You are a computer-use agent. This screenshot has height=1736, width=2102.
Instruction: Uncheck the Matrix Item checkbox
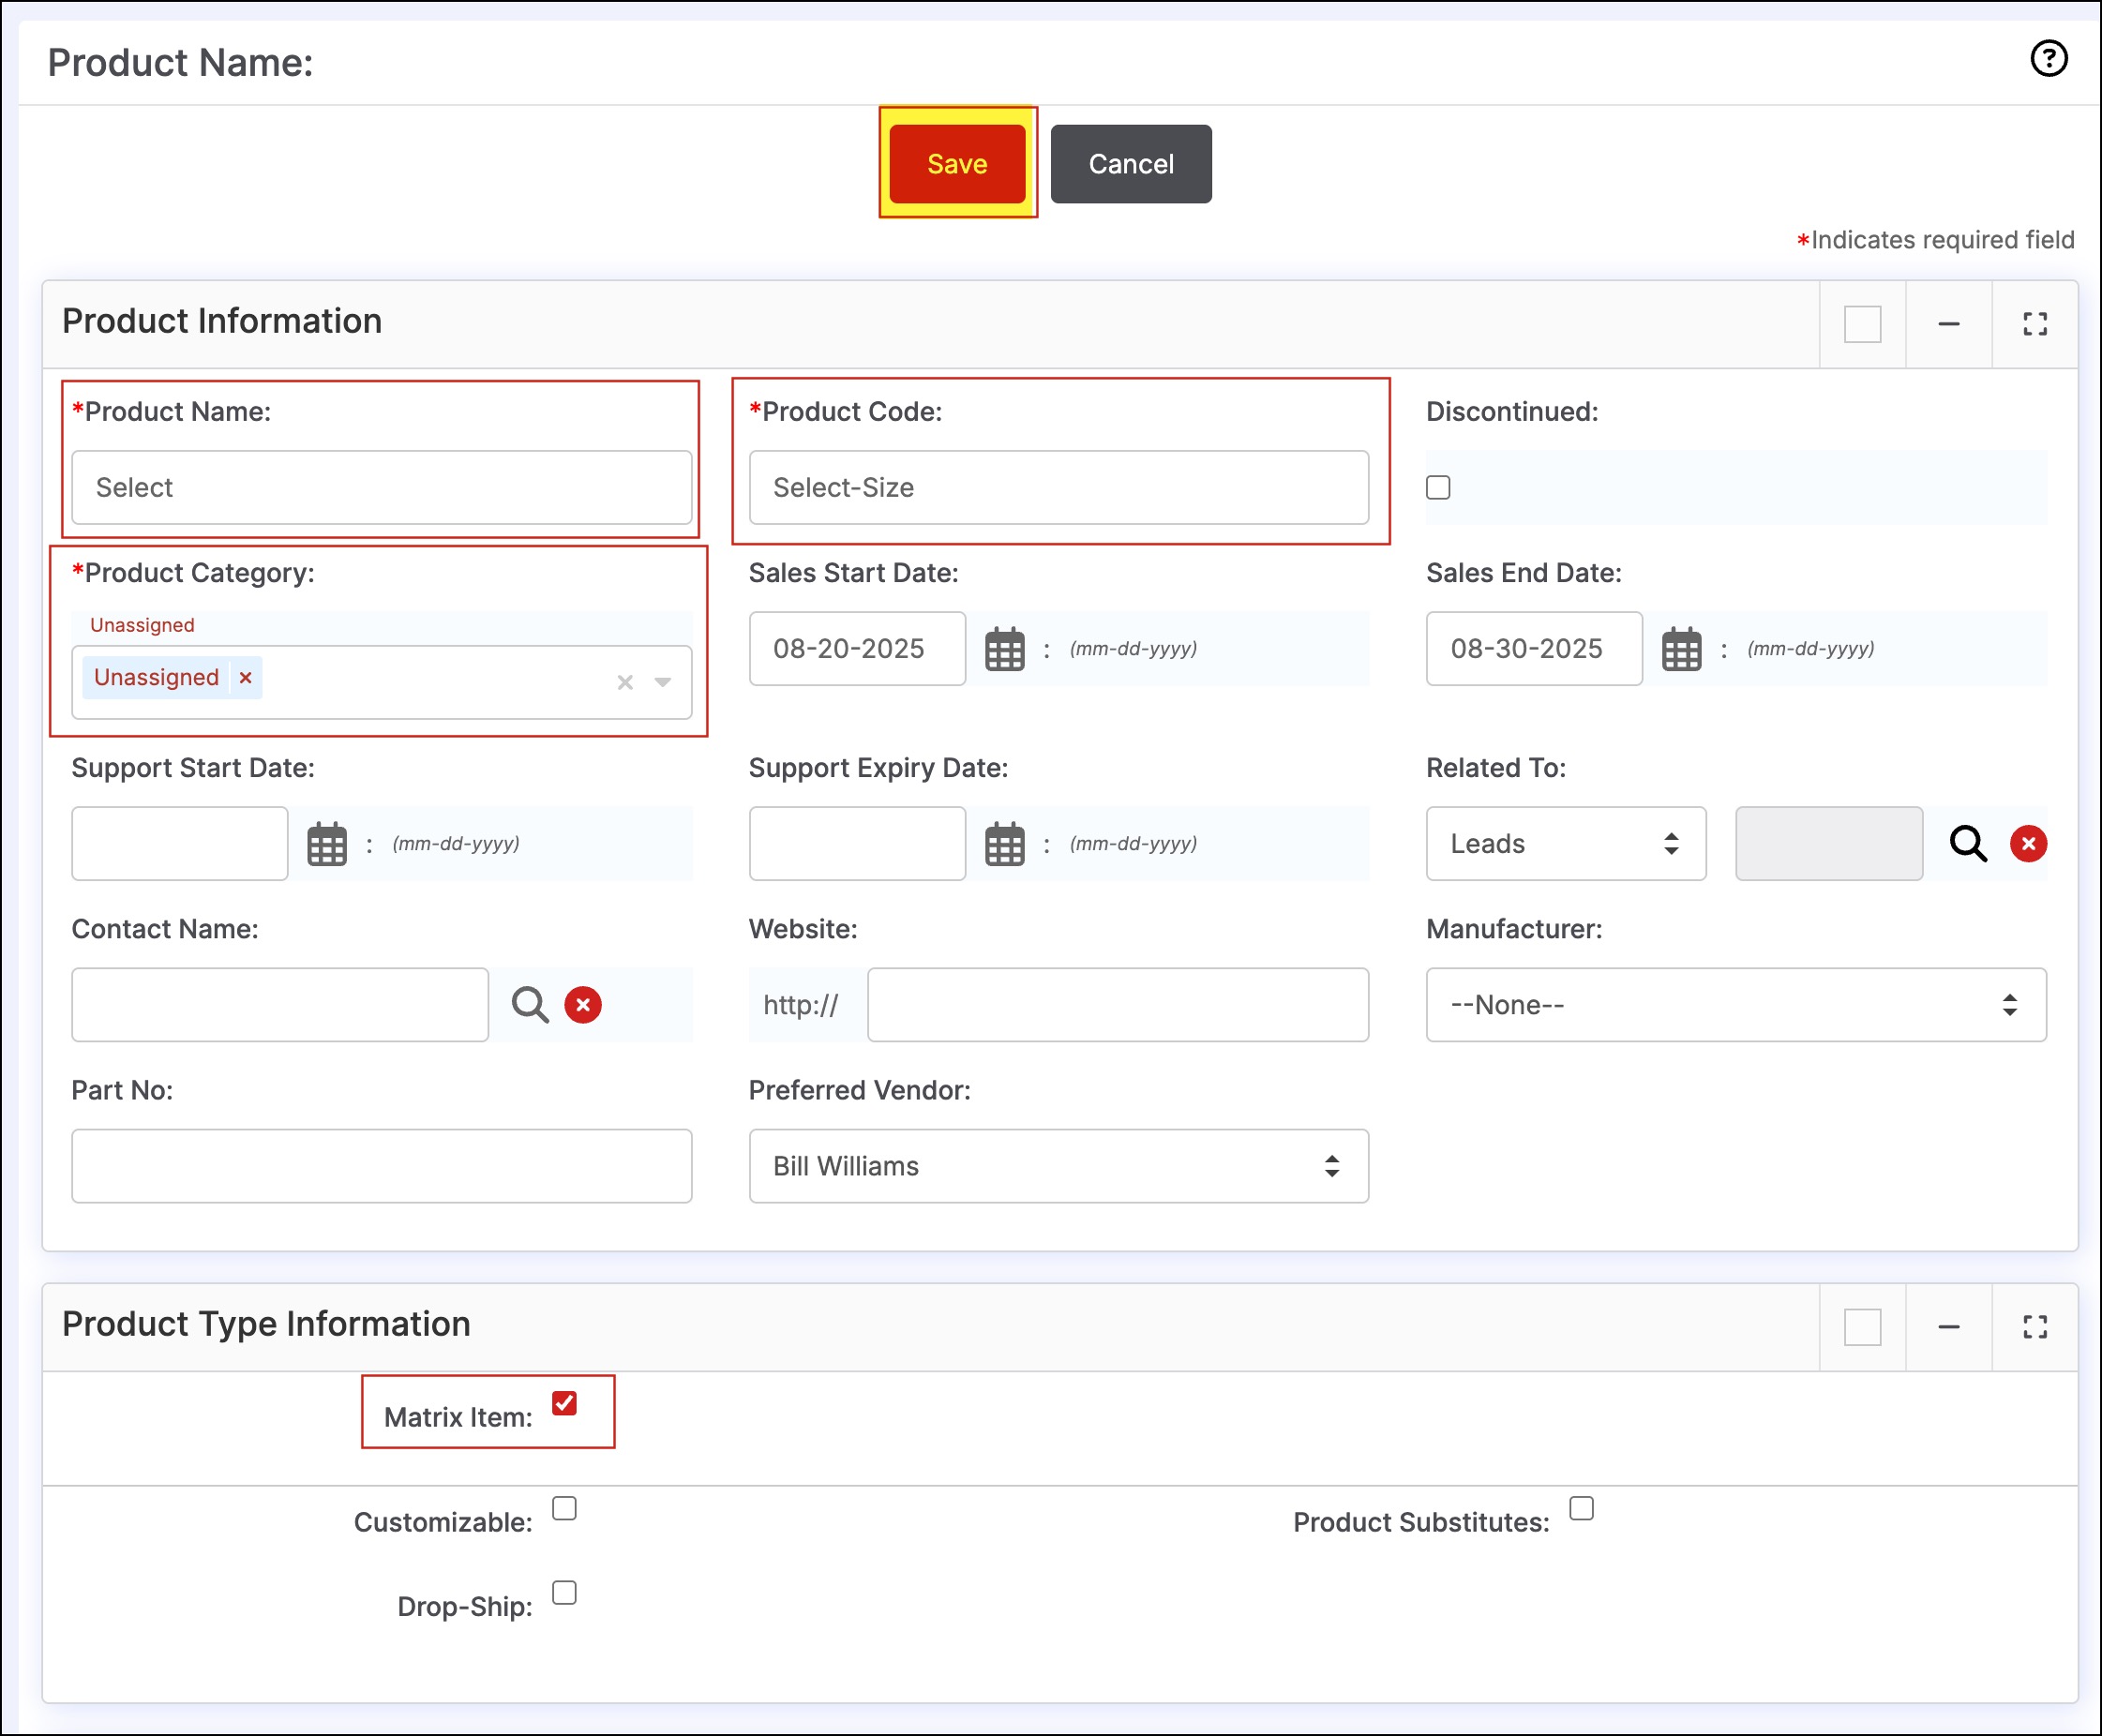click(564, 1403)
